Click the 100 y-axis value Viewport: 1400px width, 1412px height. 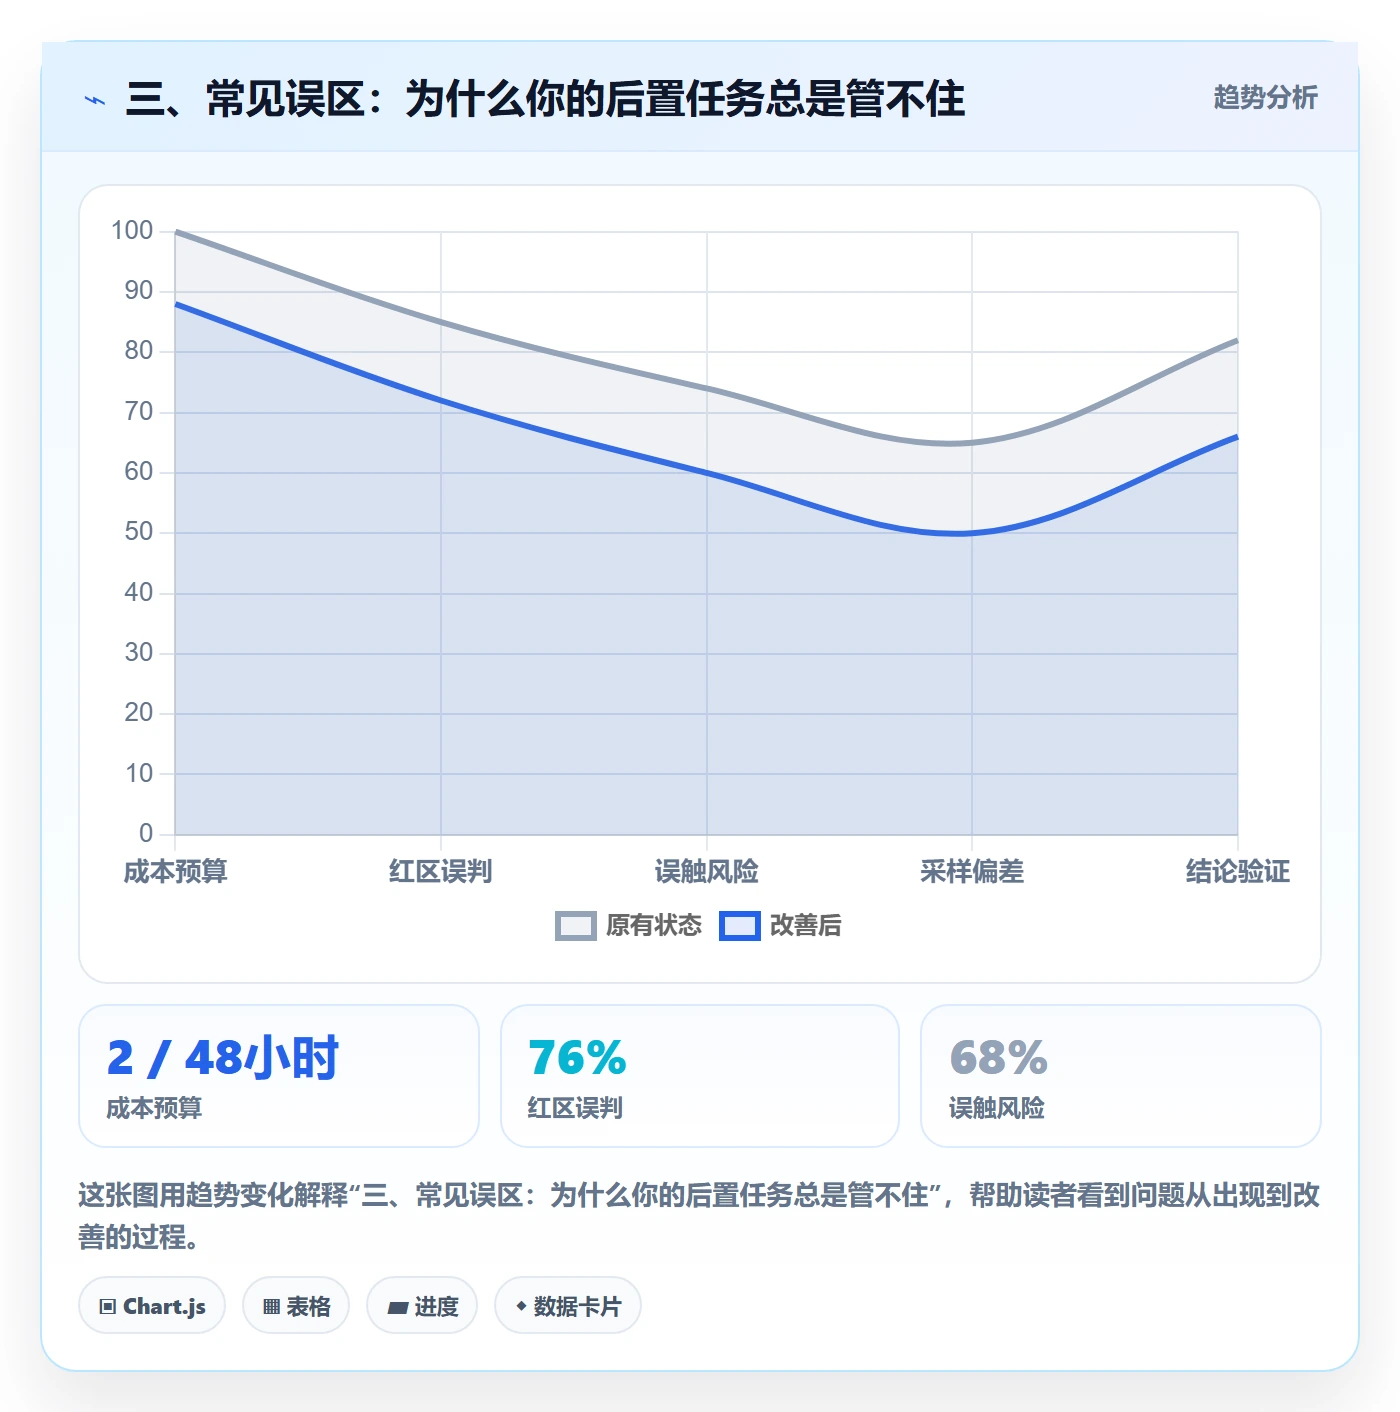tap(132, 231)
